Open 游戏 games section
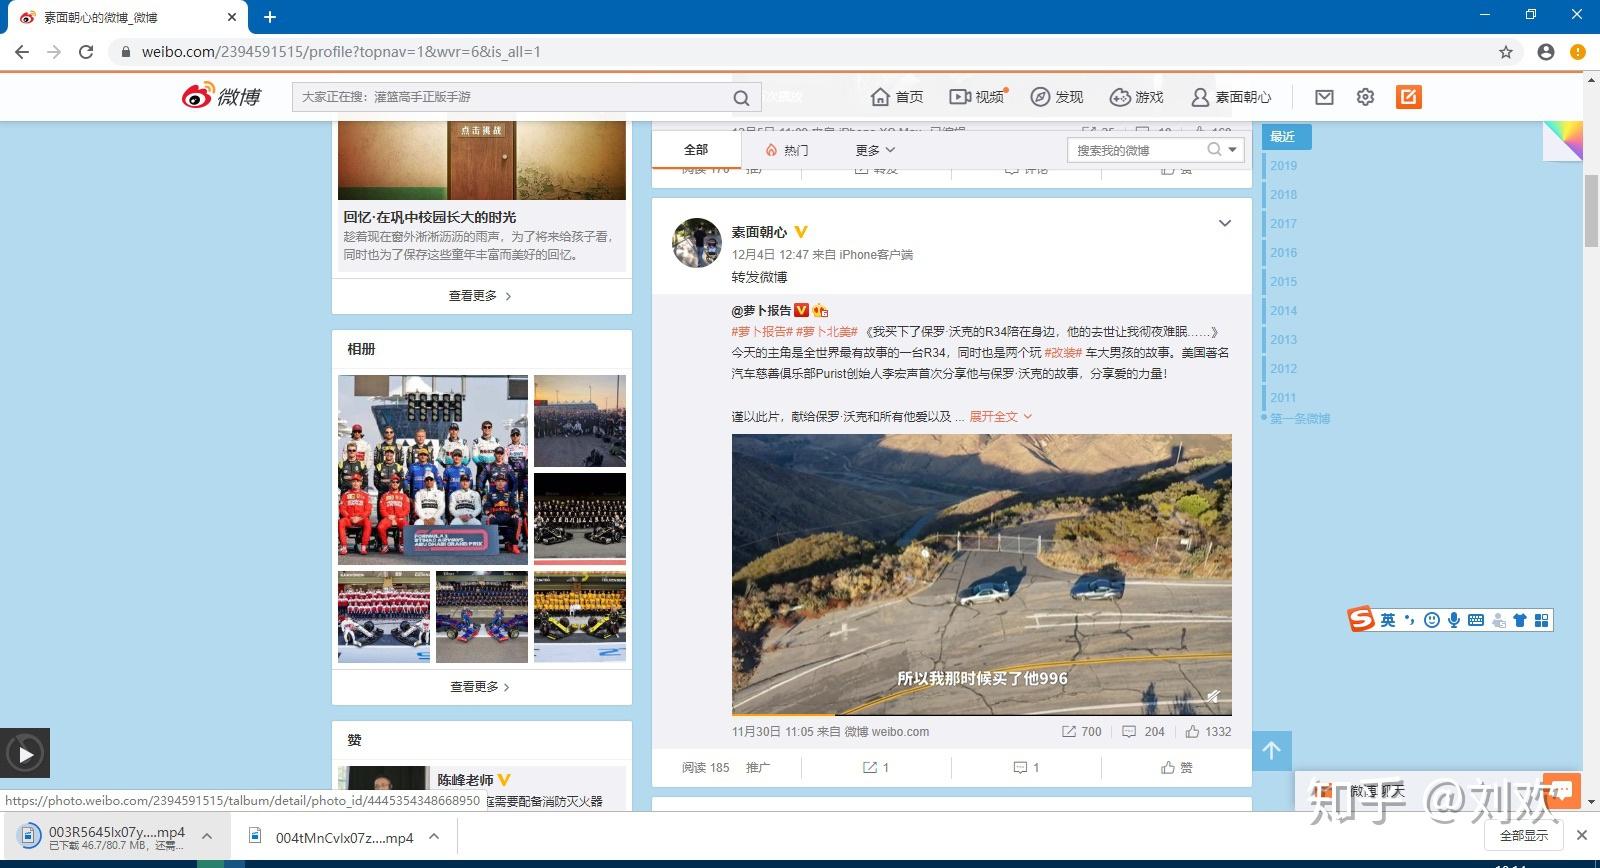The image size is (1600, 868). coord(1137,97)
